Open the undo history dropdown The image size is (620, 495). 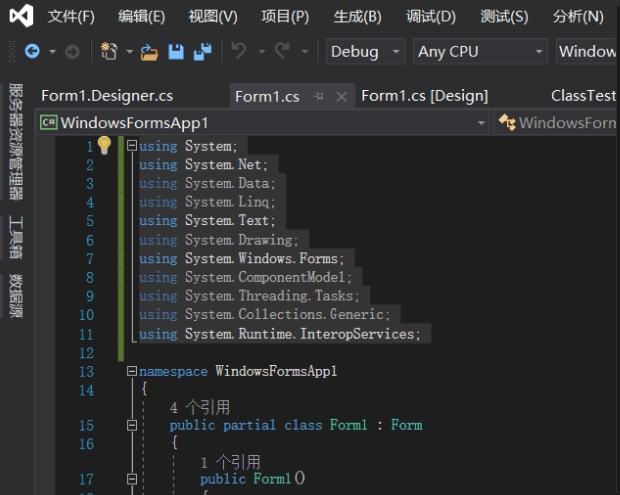[261, 51]
